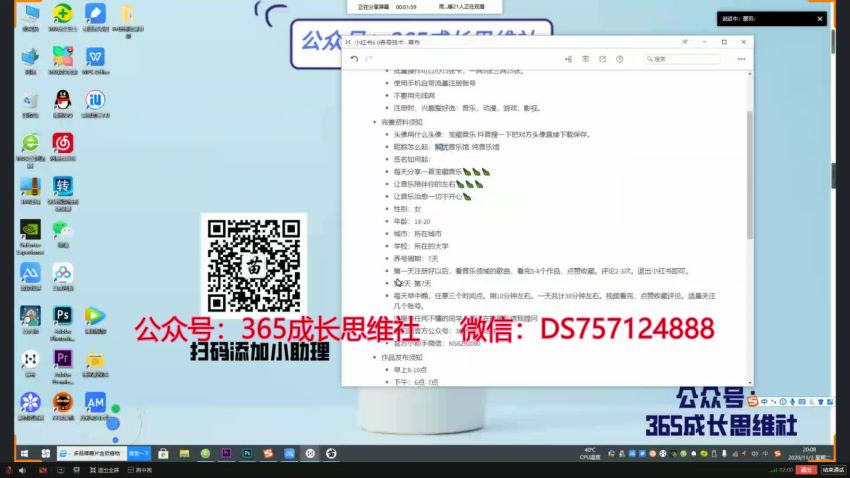Click the 不要用无线网 line

(x=414, y=95)
